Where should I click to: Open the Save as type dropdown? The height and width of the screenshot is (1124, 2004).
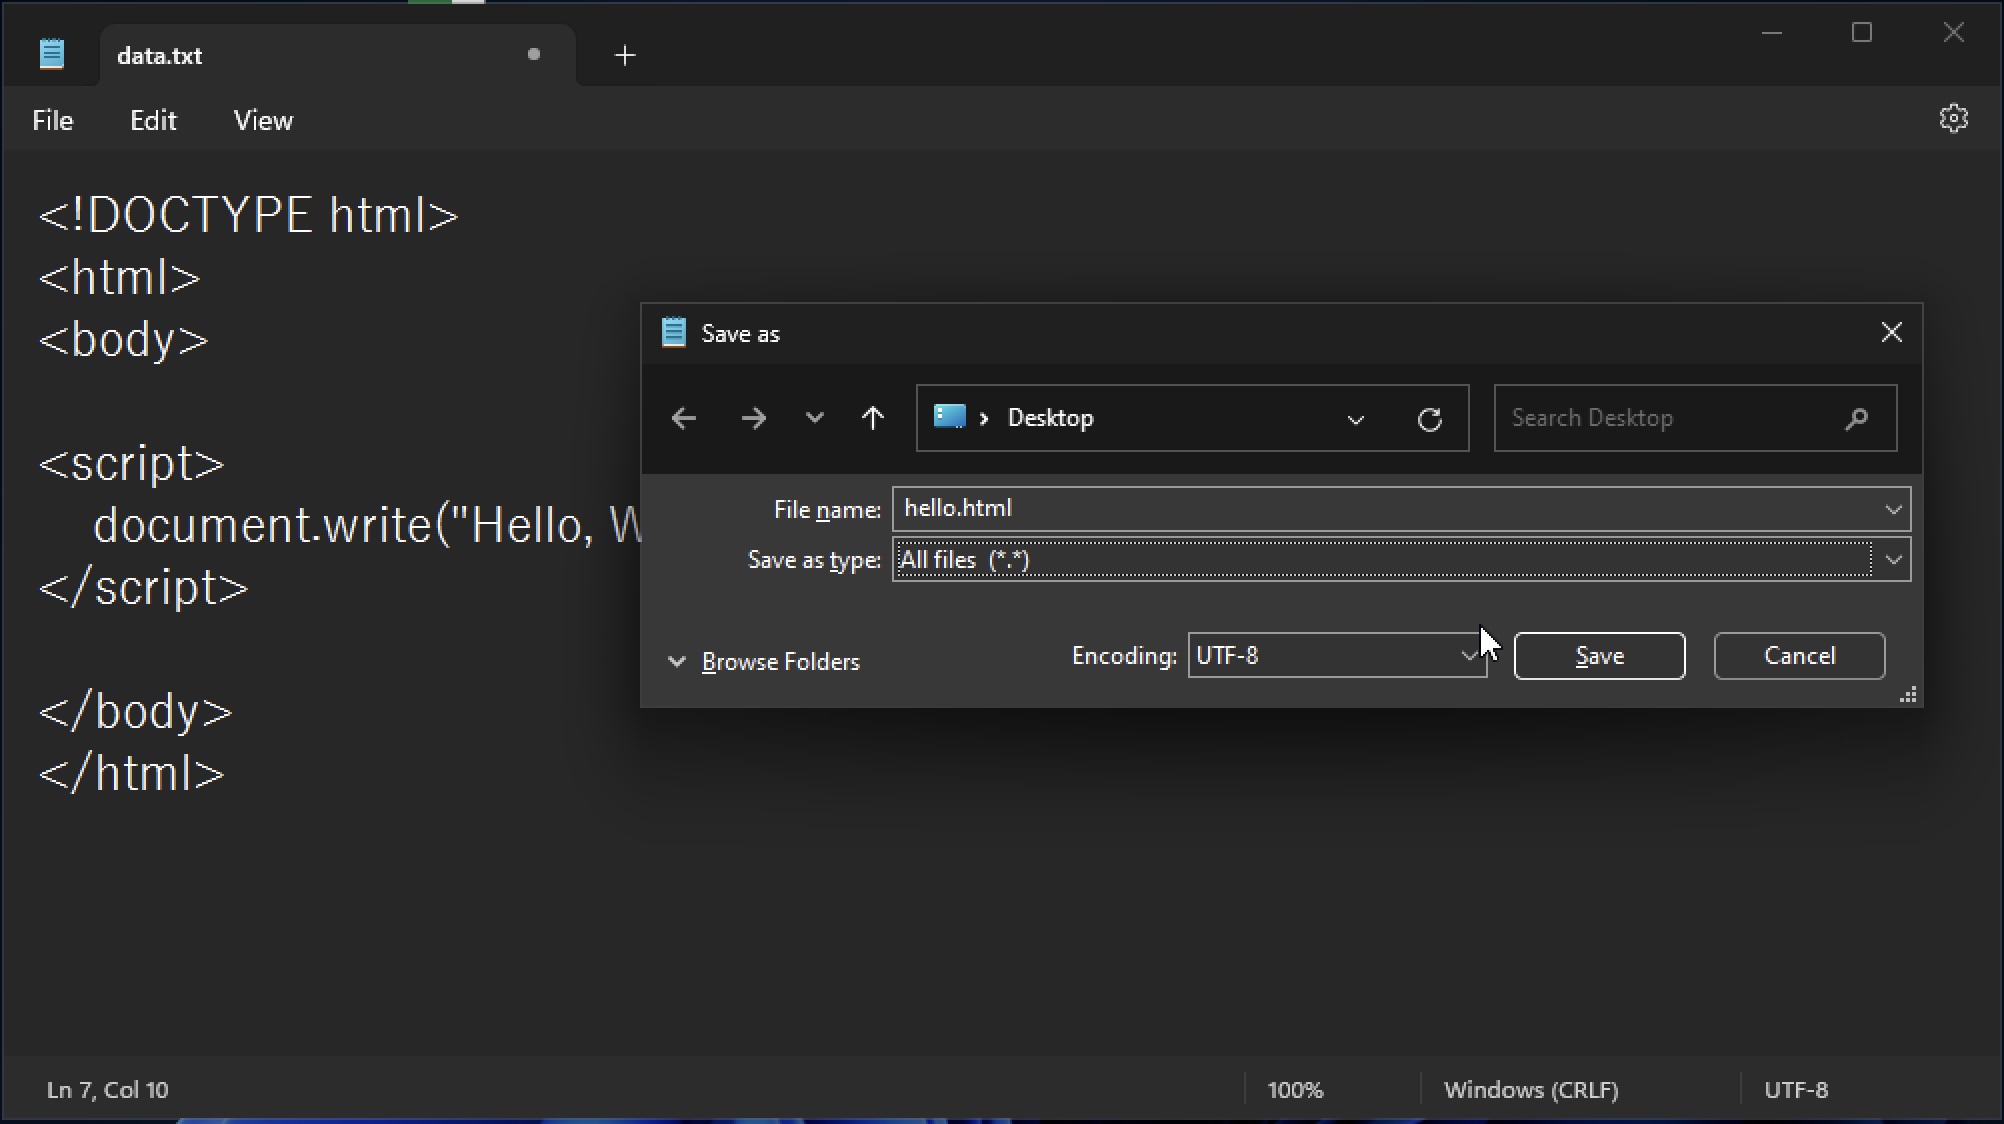1893,559
